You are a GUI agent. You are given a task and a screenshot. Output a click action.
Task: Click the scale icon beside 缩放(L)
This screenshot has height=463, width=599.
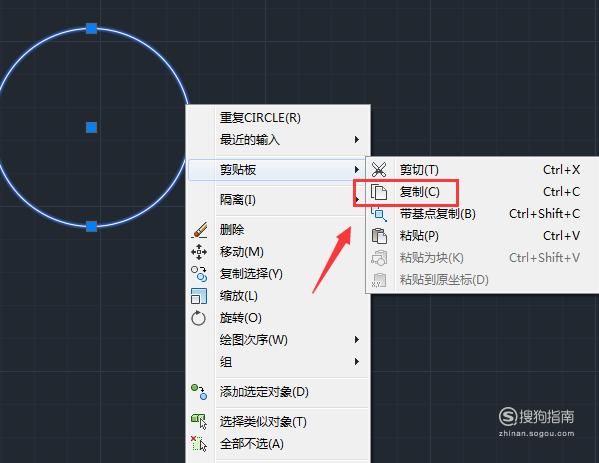click(x=199, y=296)
